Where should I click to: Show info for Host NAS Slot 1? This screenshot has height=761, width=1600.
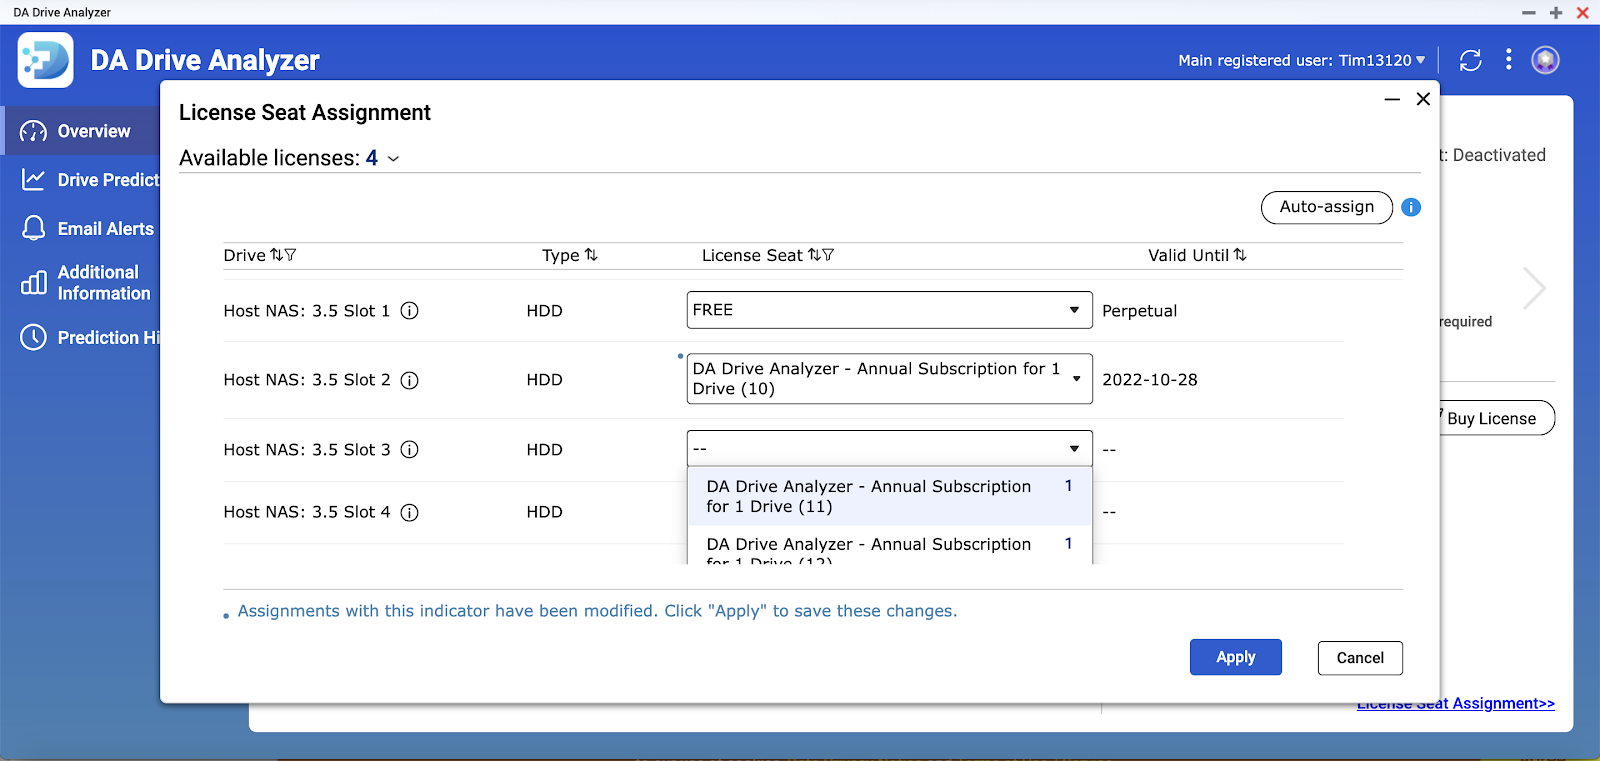(x=409, y=311)
